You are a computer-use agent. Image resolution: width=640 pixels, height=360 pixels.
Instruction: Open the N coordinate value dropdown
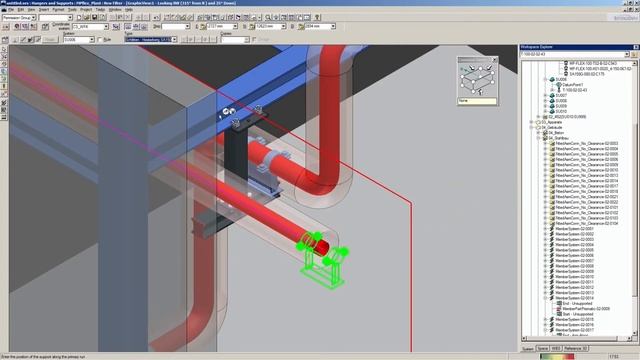coord(284,27)
